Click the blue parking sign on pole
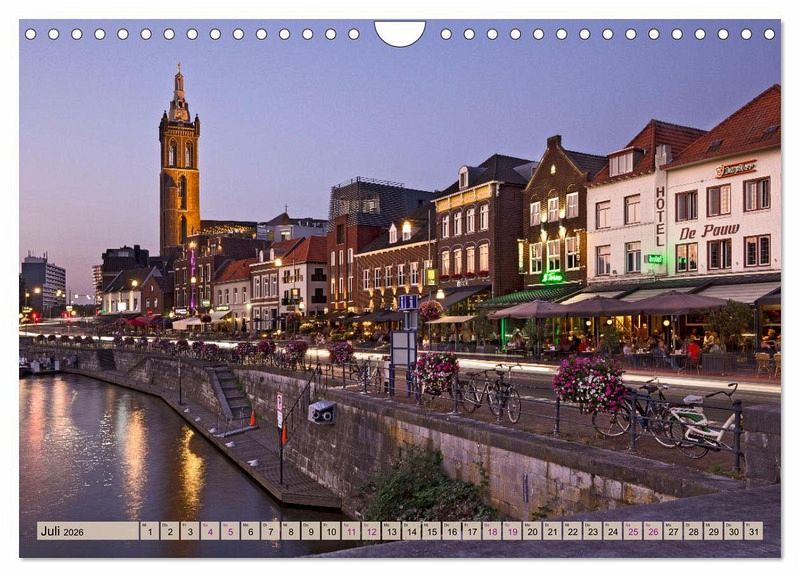The width and height of the screenshot is (800, 577). (x=408, y=302)
